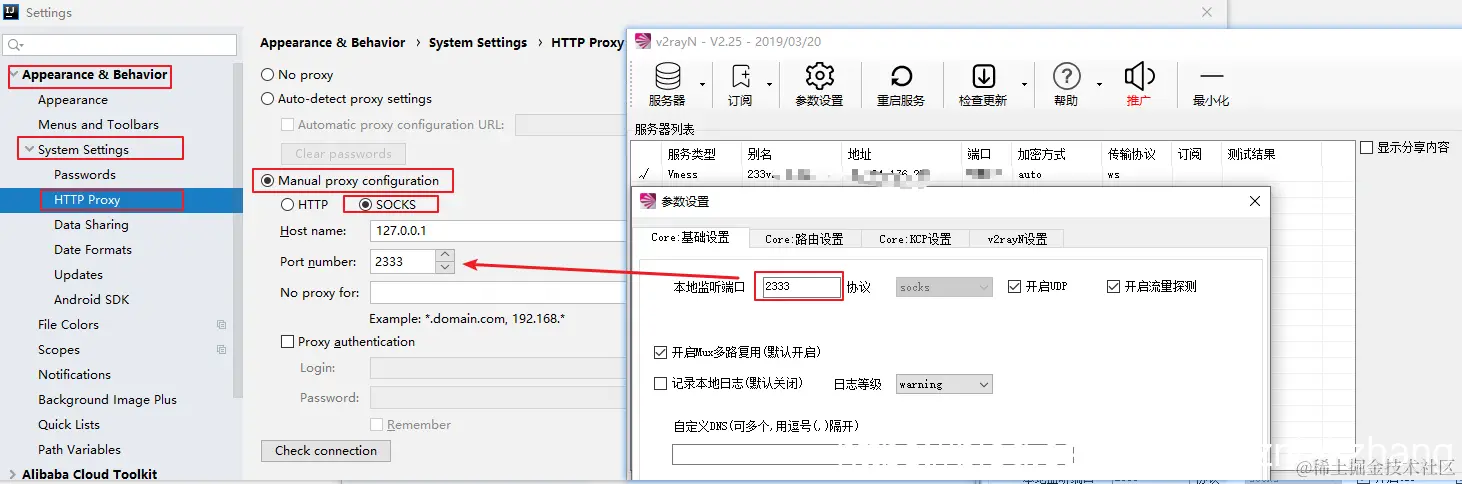Screen dimensions: 1462x484
Task: Click the File Colors project-level icon
Action: coord(222,324)
